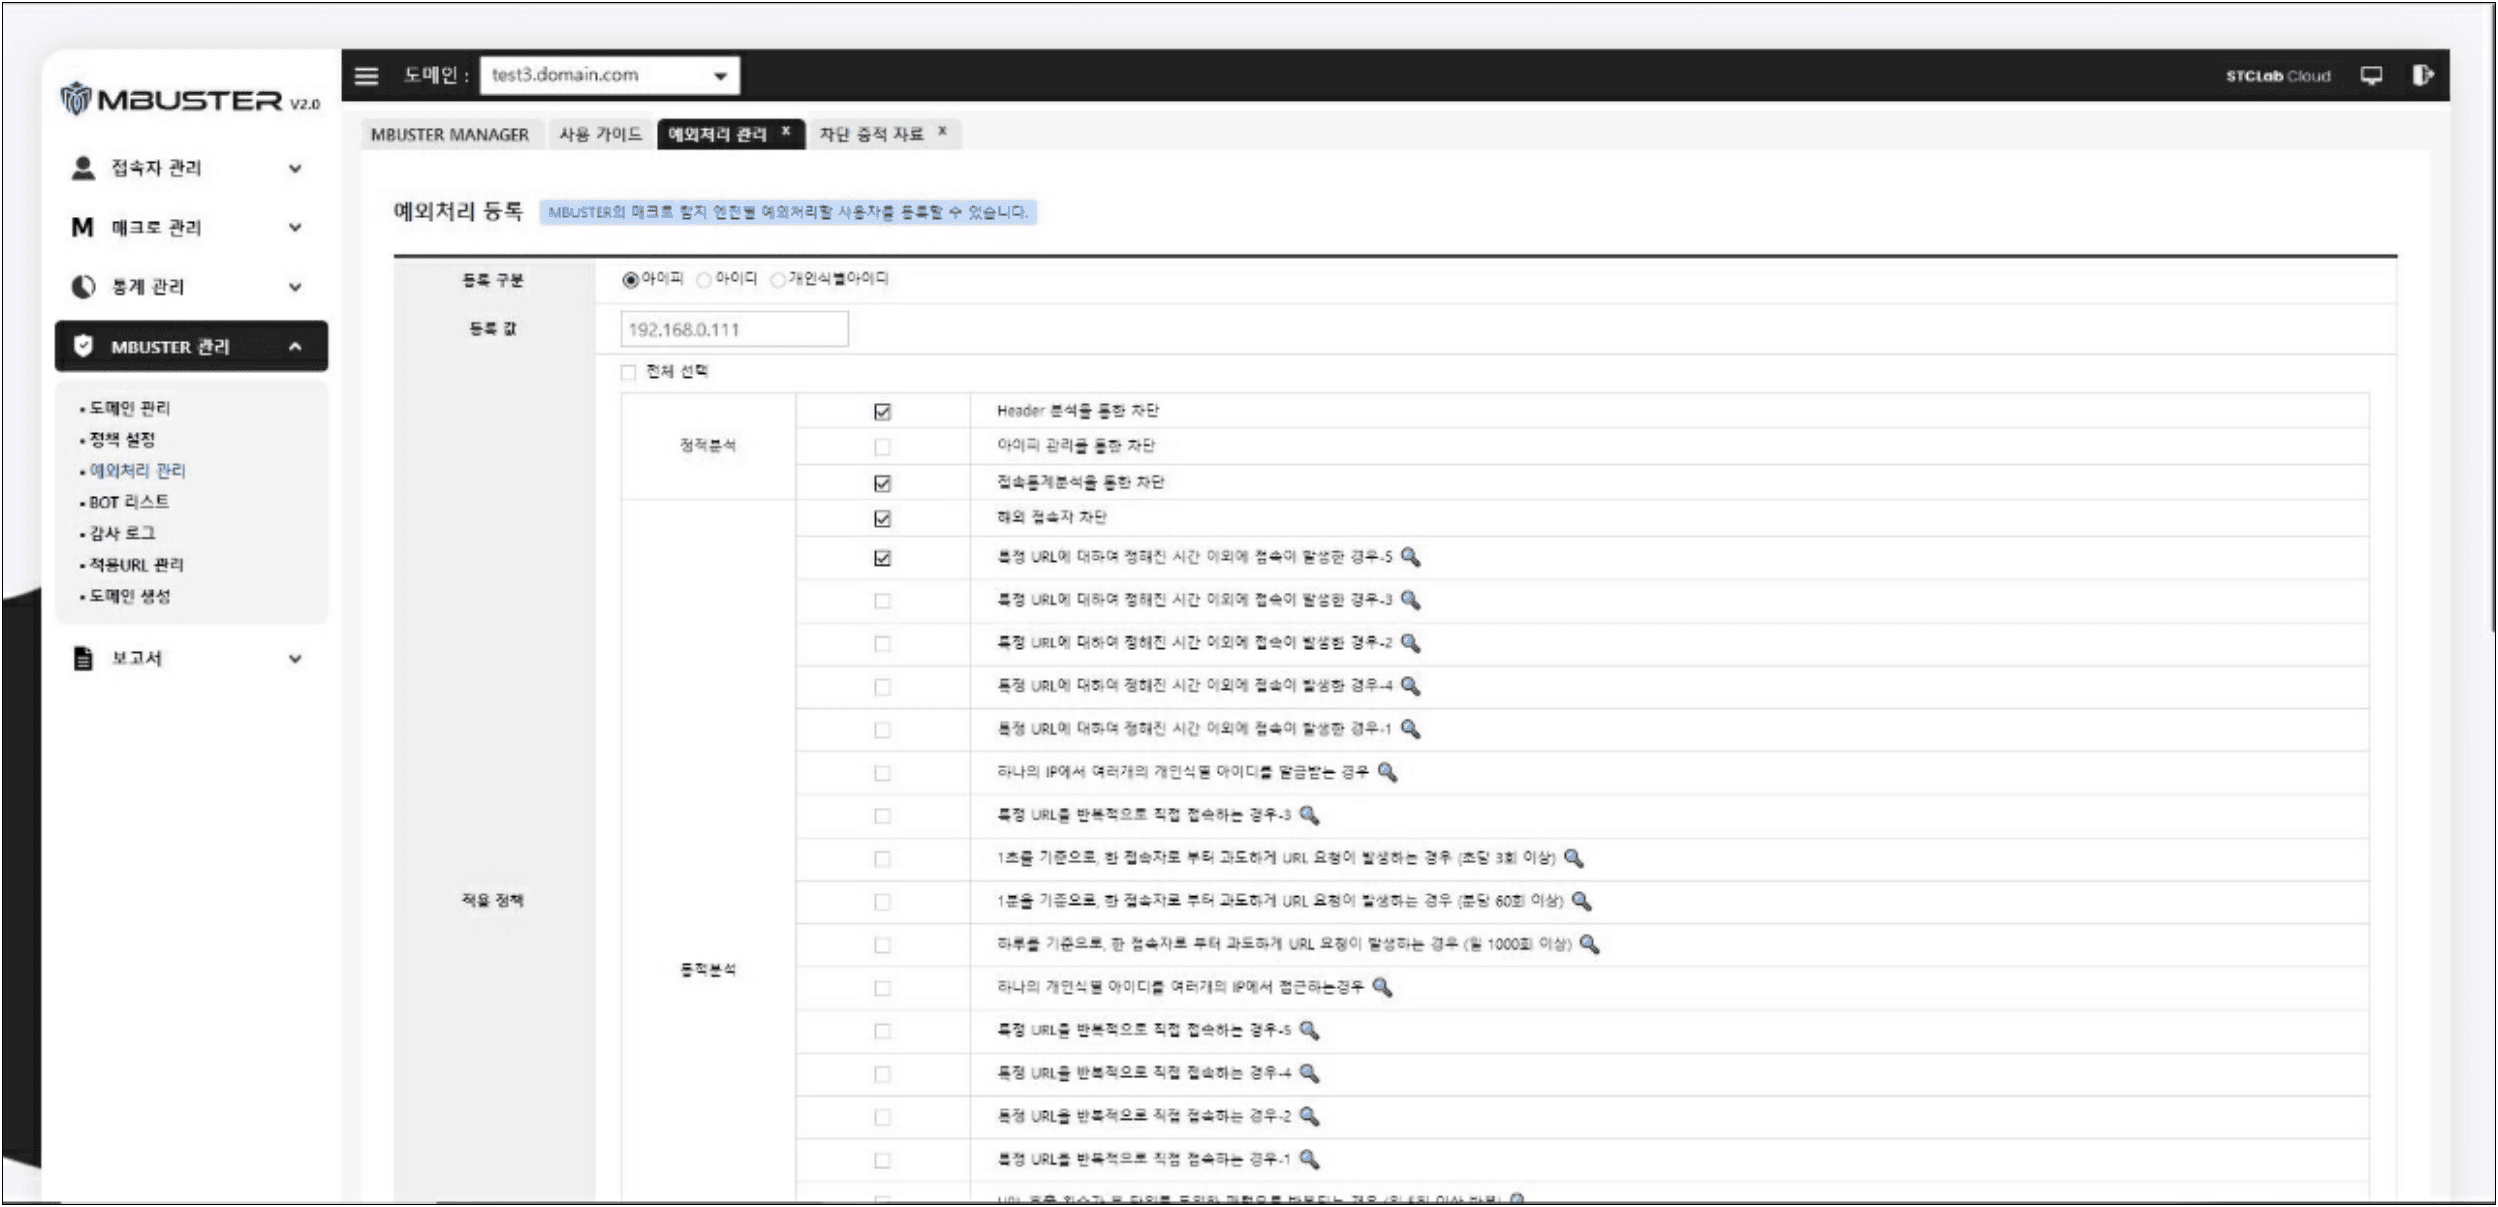Check checkbox for 하나의 IP에서 여러개의 개인식별 아이디
The height and width of the screenshot is (1207, 2498).
[882, 774]
